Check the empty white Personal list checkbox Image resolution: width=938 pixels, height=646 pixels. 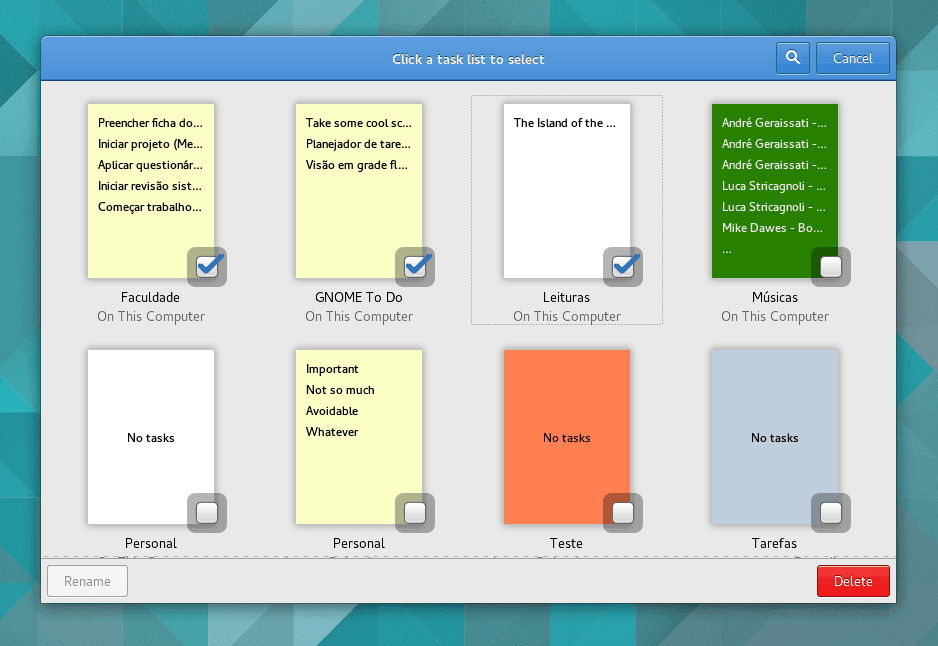click(x=207, y=513)
